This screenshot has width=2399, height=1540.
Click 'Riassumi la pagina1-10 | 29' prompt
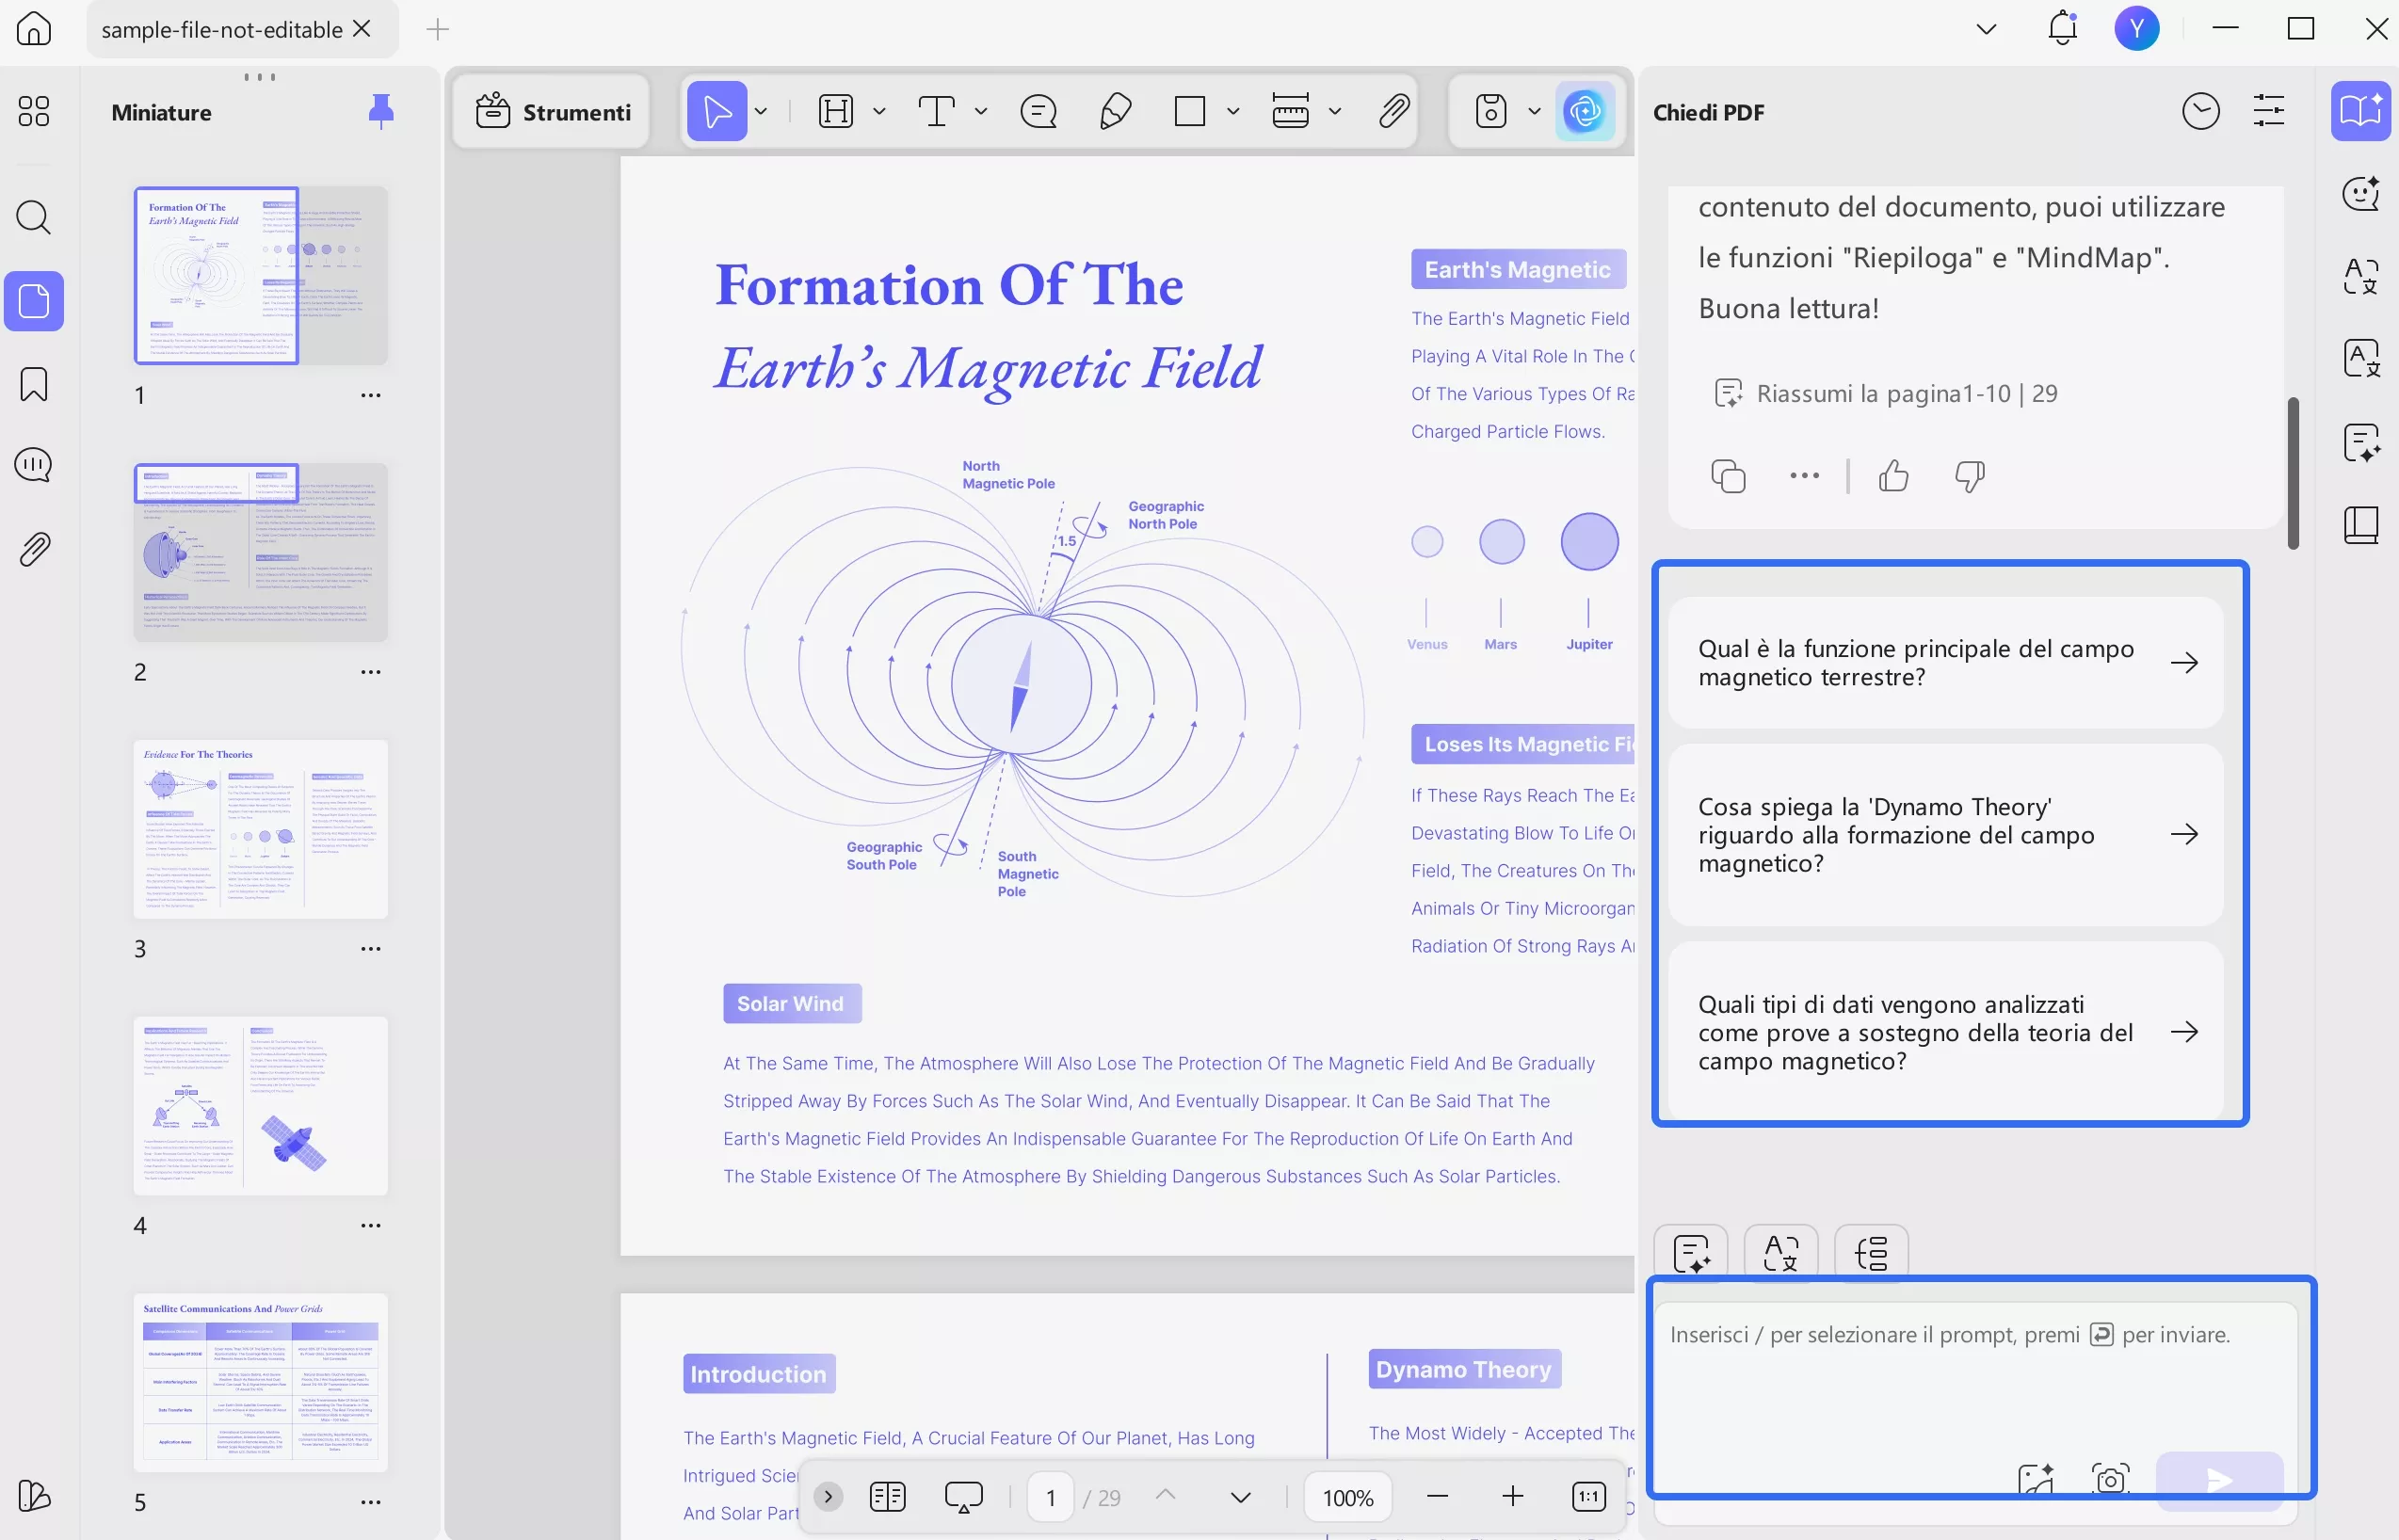pyautogui.click(x=1885, y=393)
